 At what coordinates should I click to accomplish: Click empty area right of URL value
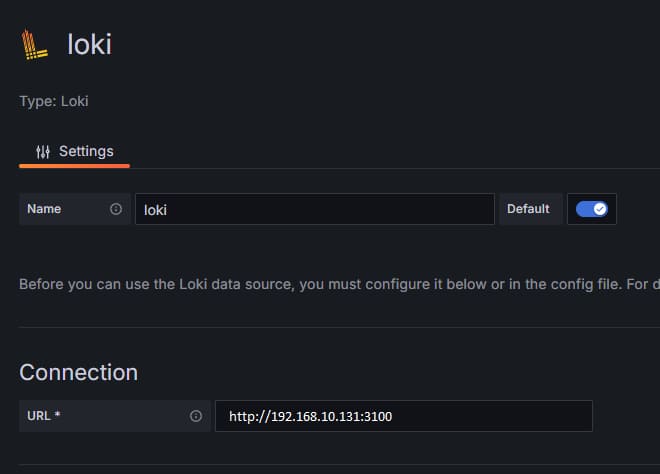pos(500,416)
